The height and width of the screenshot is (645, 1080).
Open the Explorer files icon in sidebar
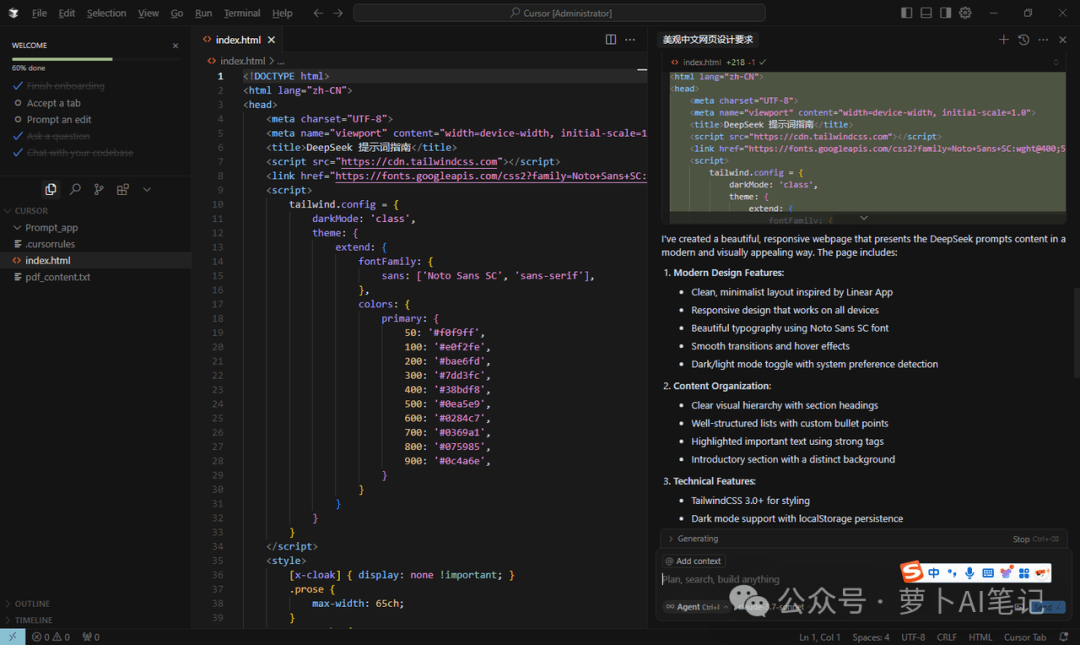coord(50,189)
